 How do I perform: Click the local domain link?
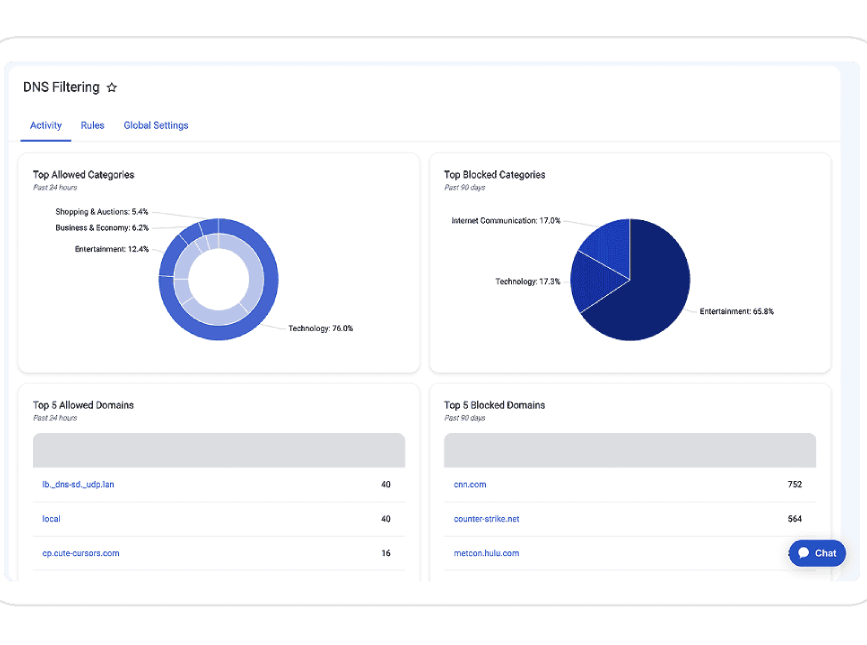click(52, 519)
